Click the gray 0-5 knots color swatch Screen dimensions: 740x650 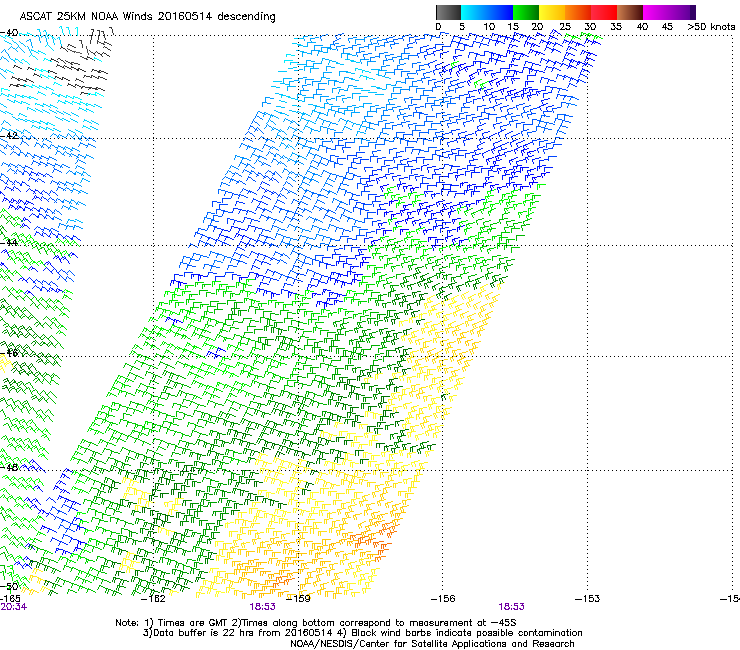448,12
